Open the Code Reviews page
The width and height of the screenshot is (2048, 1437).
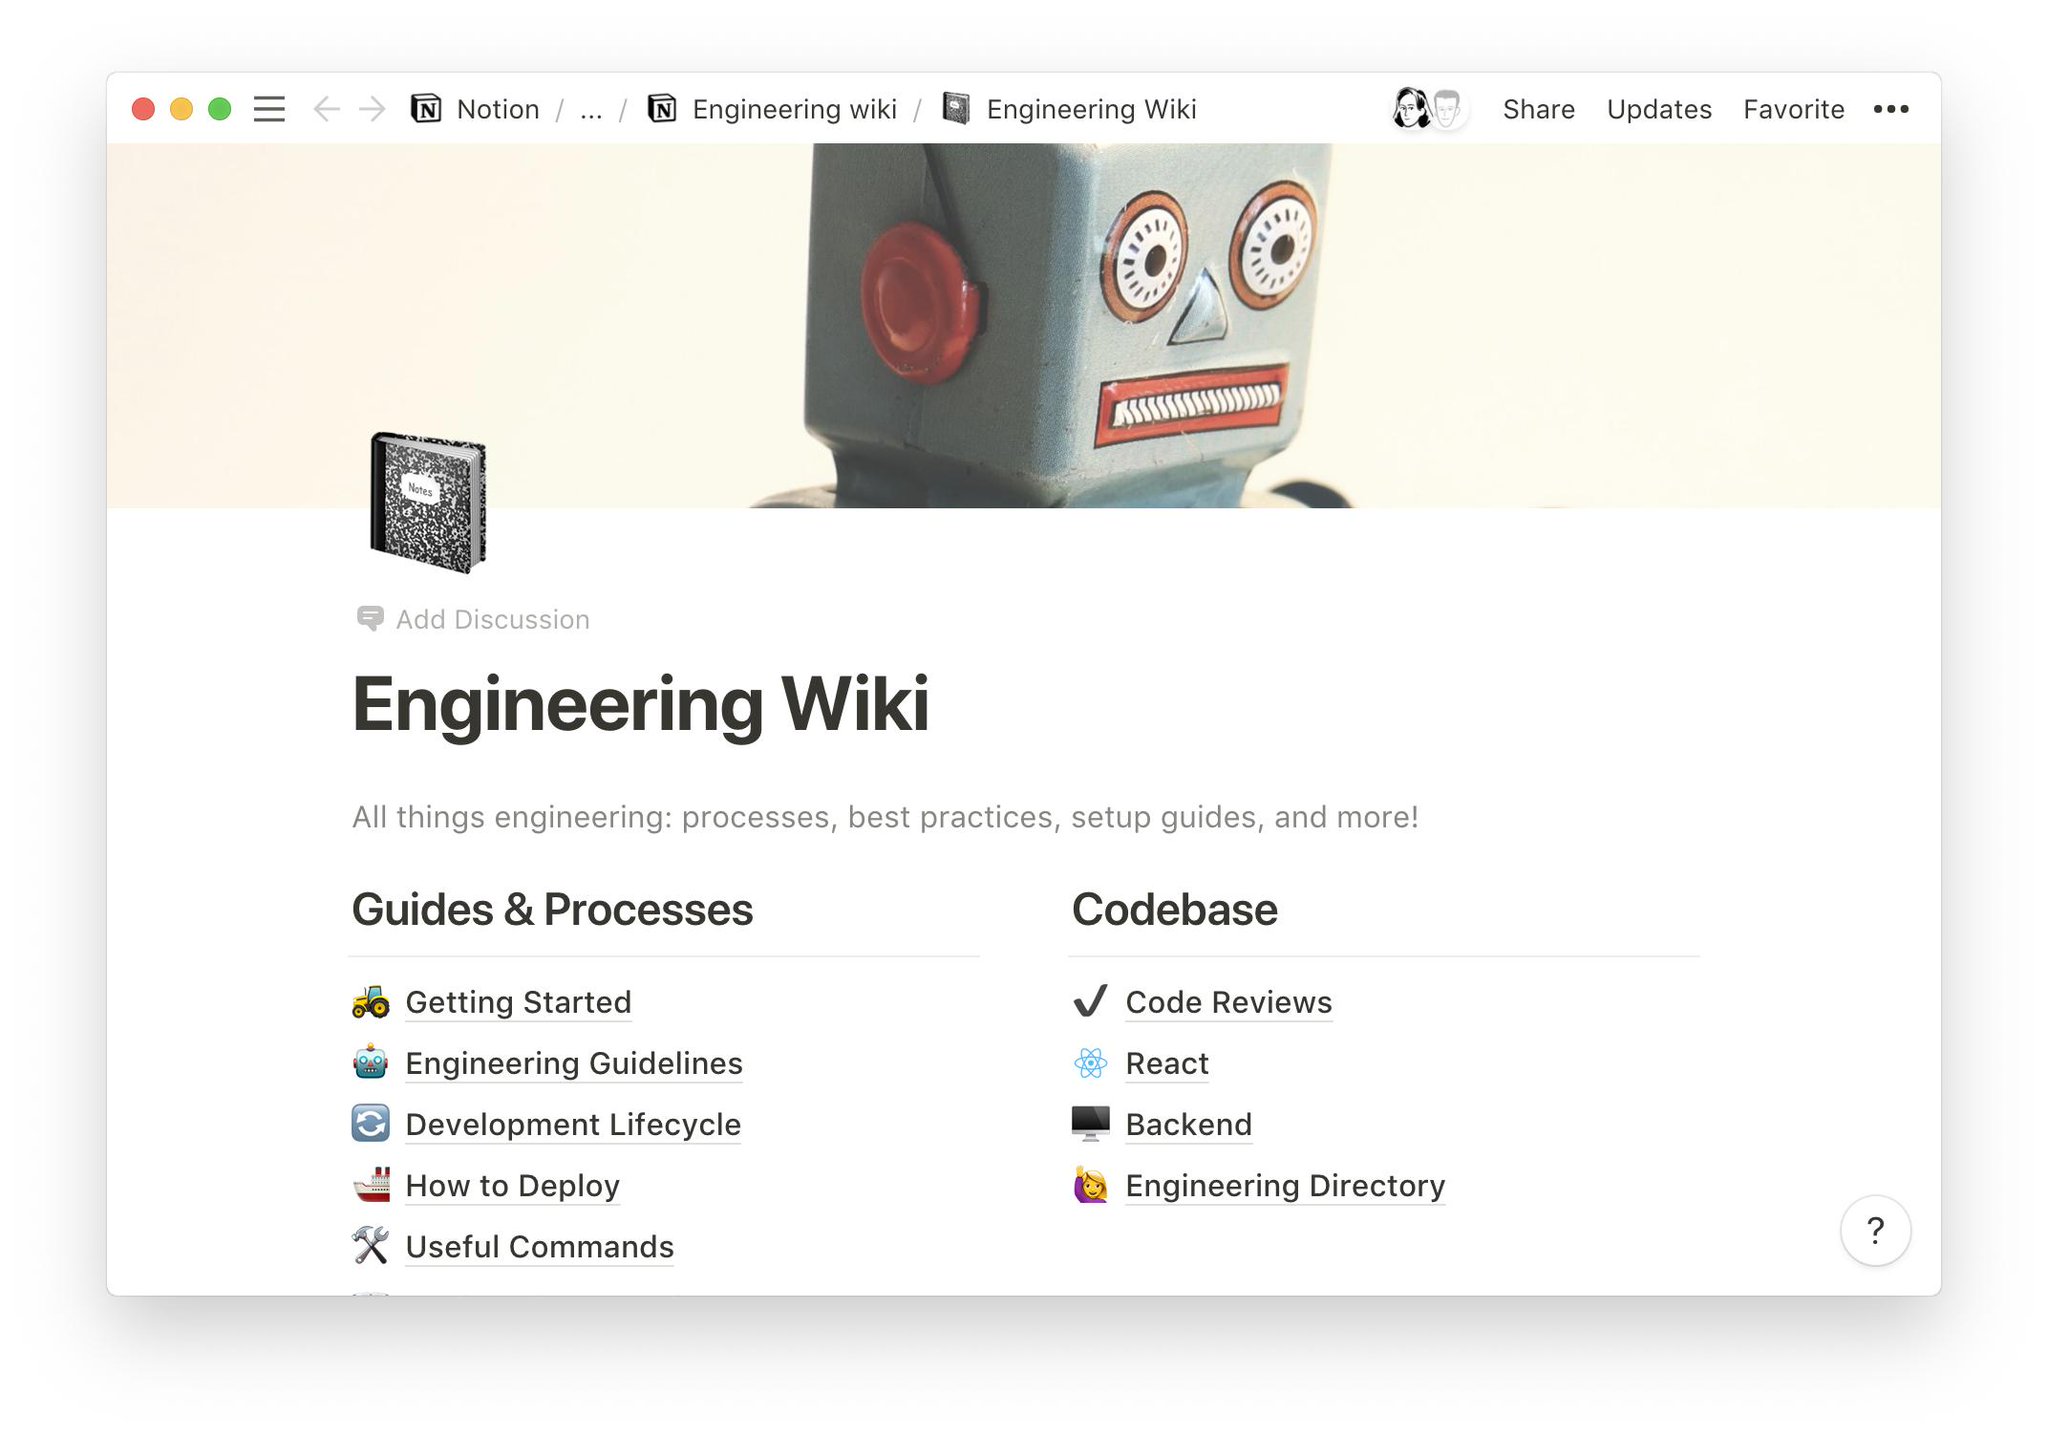[x=1228, y=1002]
